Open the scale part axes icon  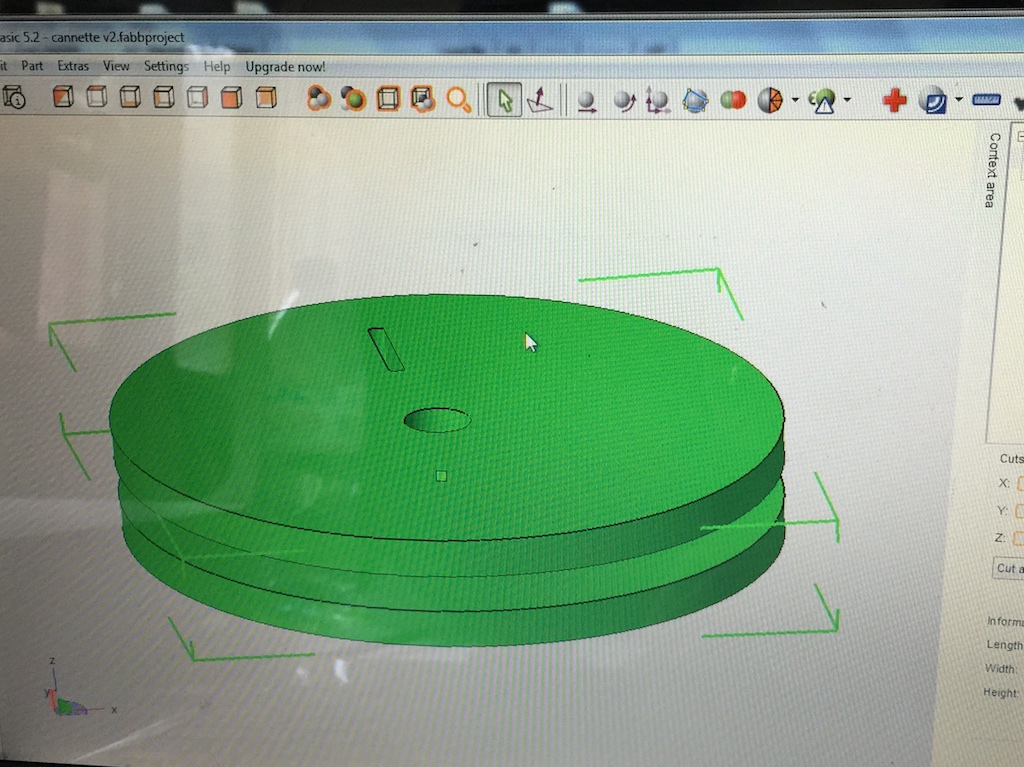pyautogui.click(x=658, y=101)
